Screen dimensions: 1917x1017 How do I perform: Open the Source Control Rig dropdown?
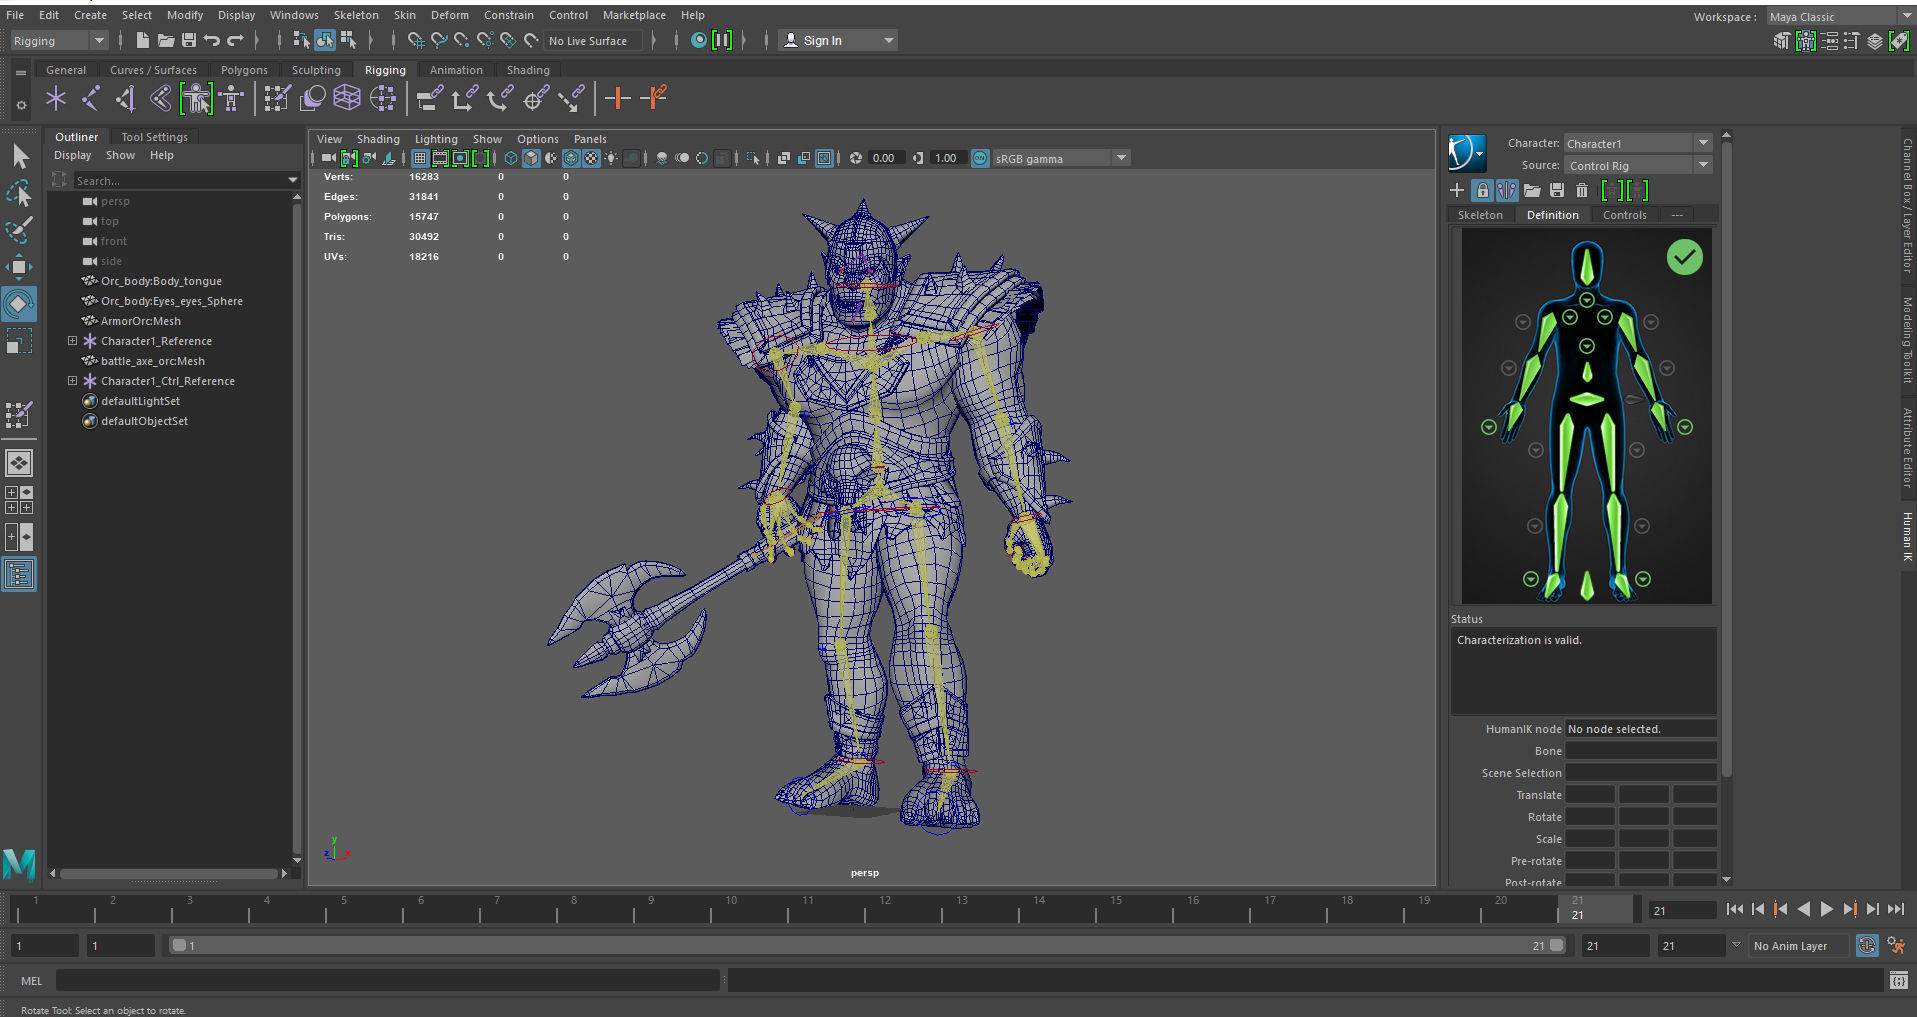coord(1638,165)
